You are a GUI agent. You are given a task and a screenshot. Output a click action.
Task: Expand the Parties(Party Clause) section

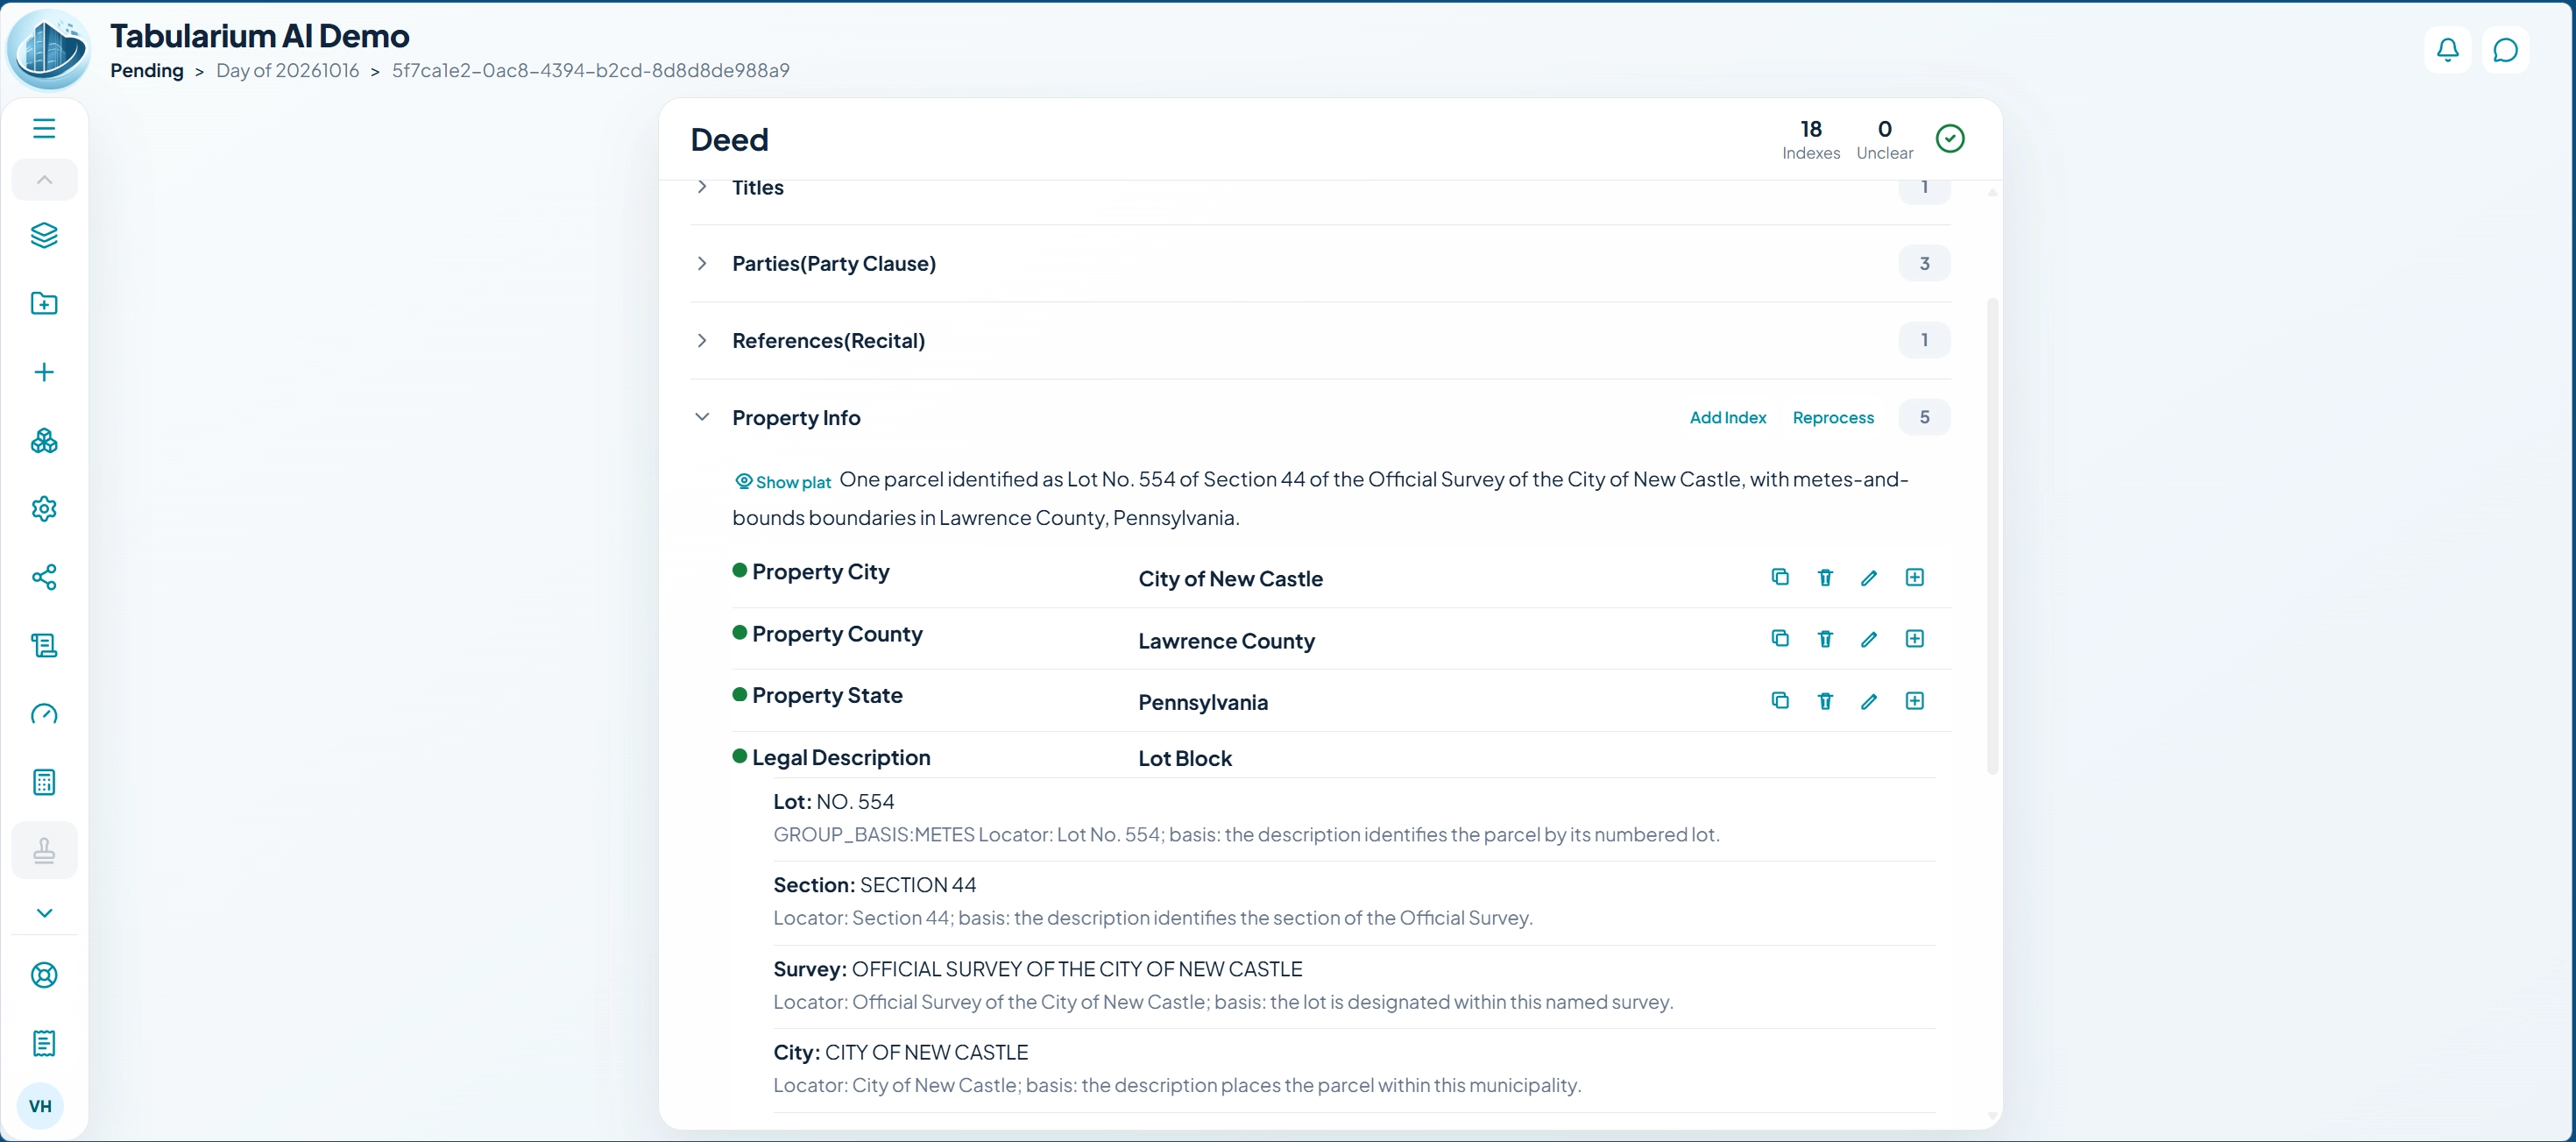click(702, 263)
